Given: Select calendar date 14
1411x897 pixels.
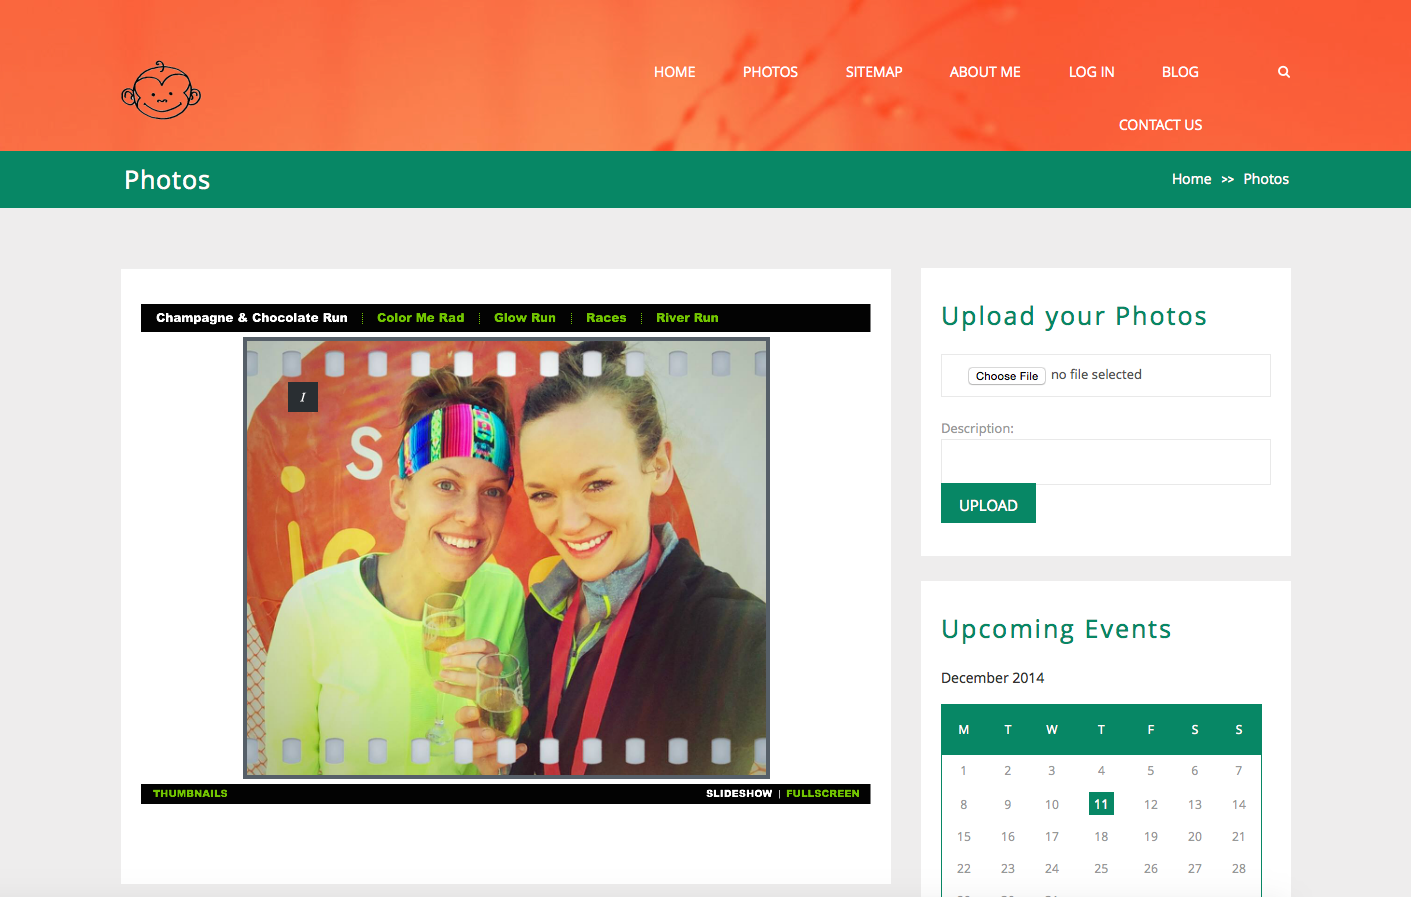Looking at the screenshot, I should tap(1239, 805).
